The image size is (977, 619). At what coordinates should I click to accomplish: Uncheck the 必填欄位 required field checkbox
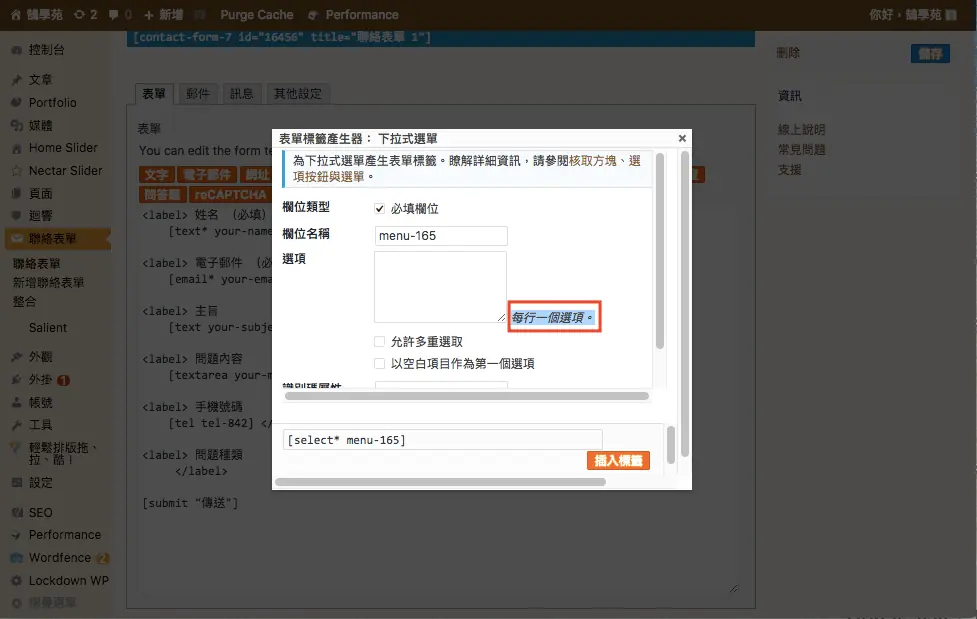(379, 209)
